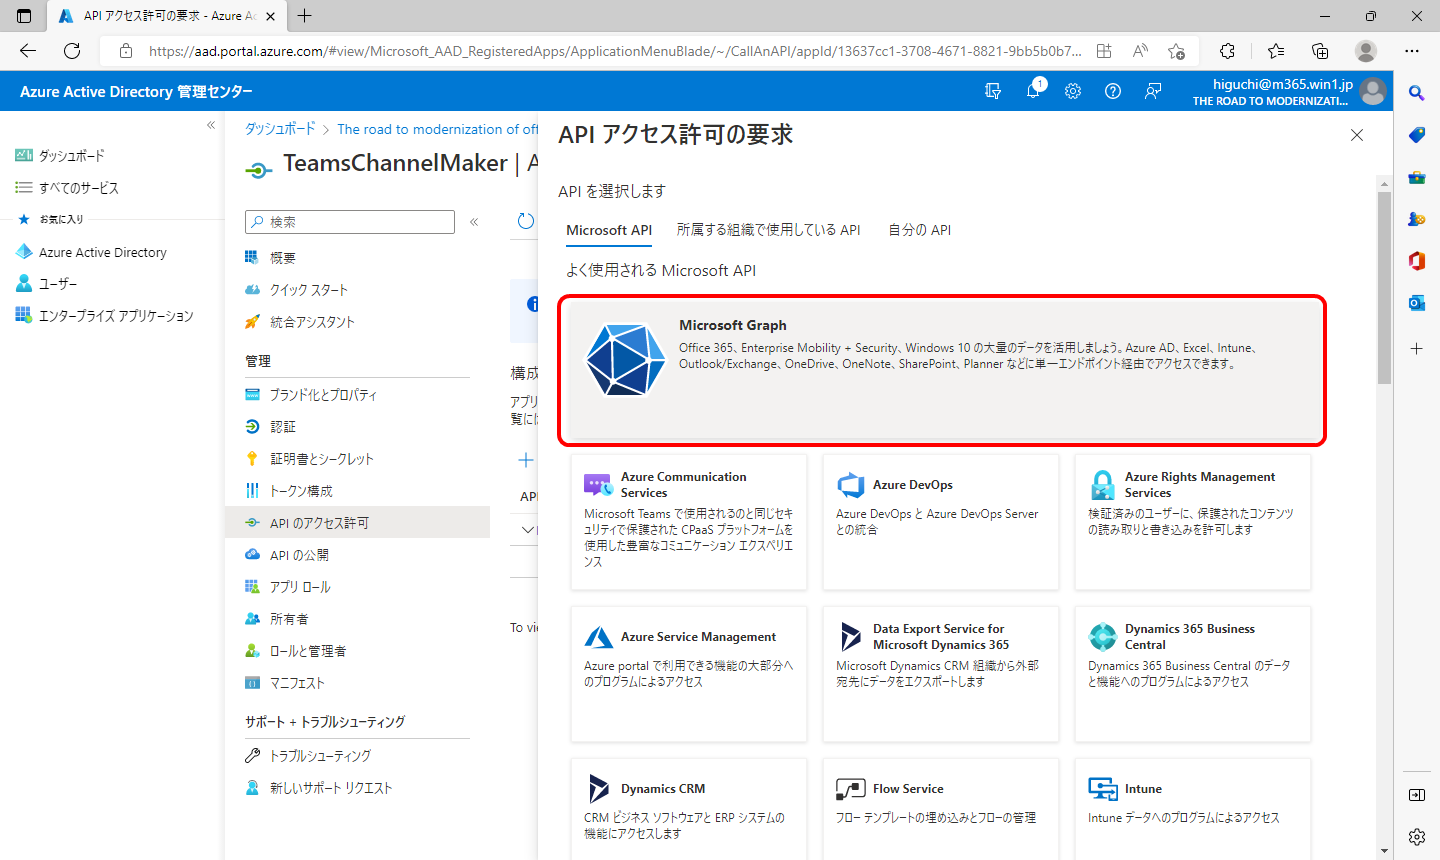Open Edge settings and more menu

(x=1412, y=51)
